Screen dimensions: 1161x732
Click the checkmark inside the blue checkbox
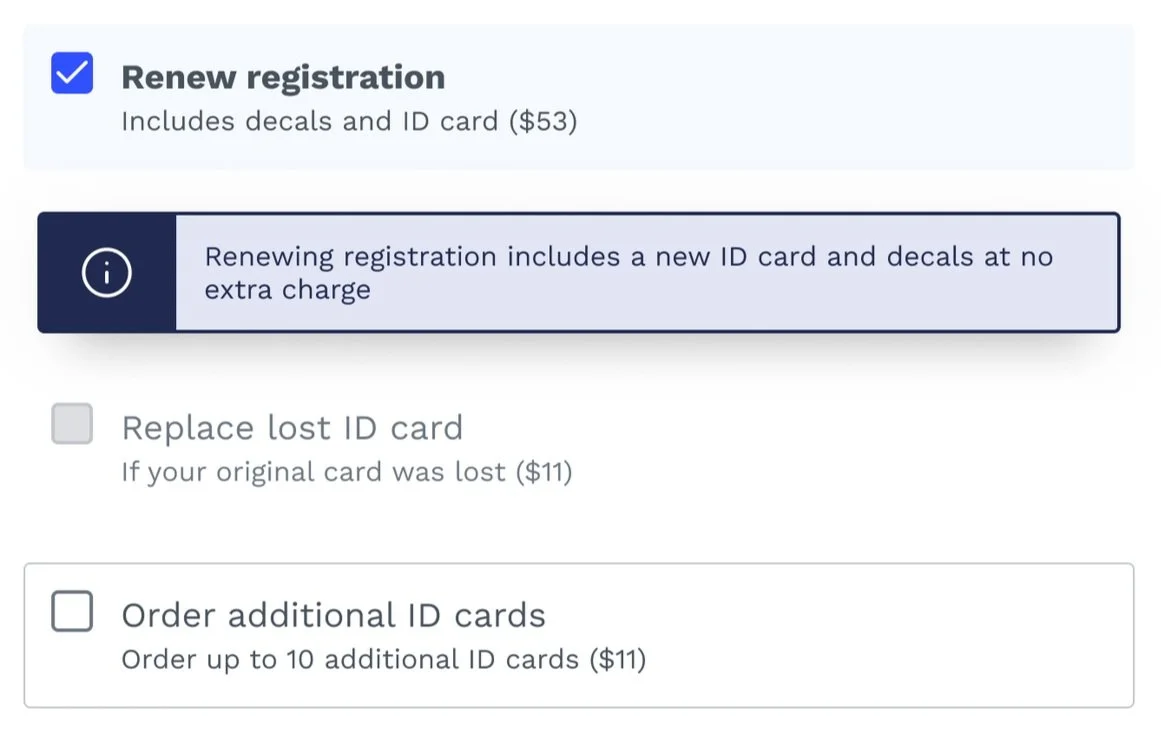pyautogui.click(x=71, y=74)
